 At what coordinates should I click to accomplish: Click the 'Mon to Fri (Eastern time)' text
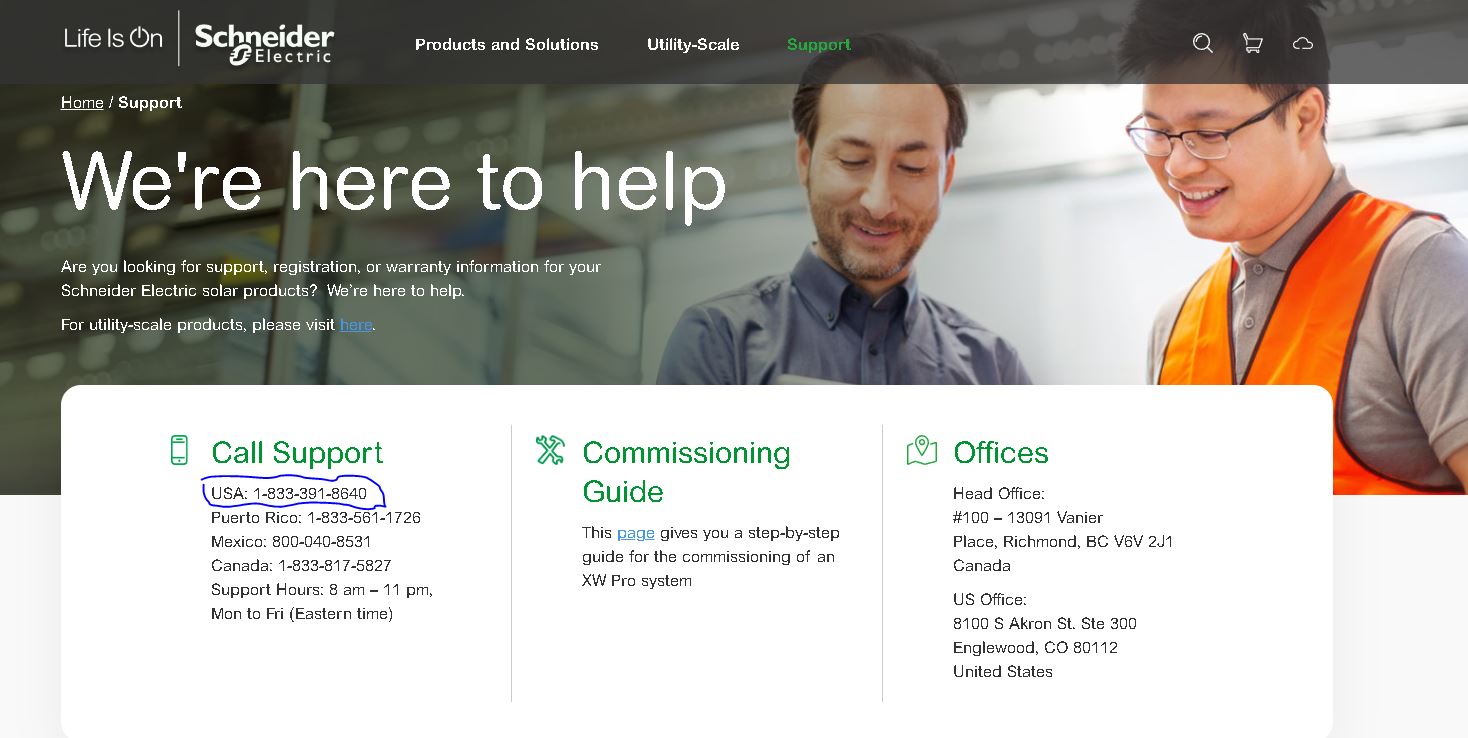click(x=302, y=614)
